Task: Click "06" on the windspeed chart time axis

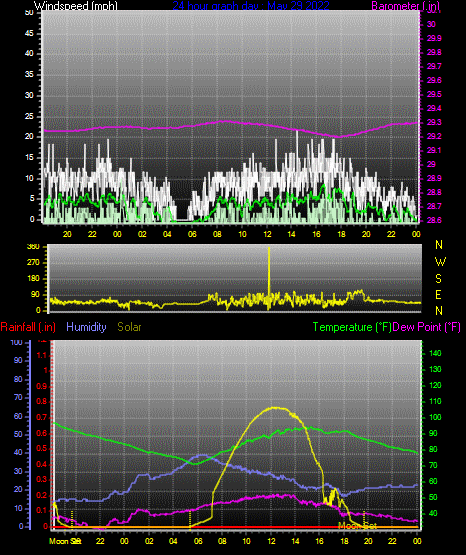Action: point(192,234)
